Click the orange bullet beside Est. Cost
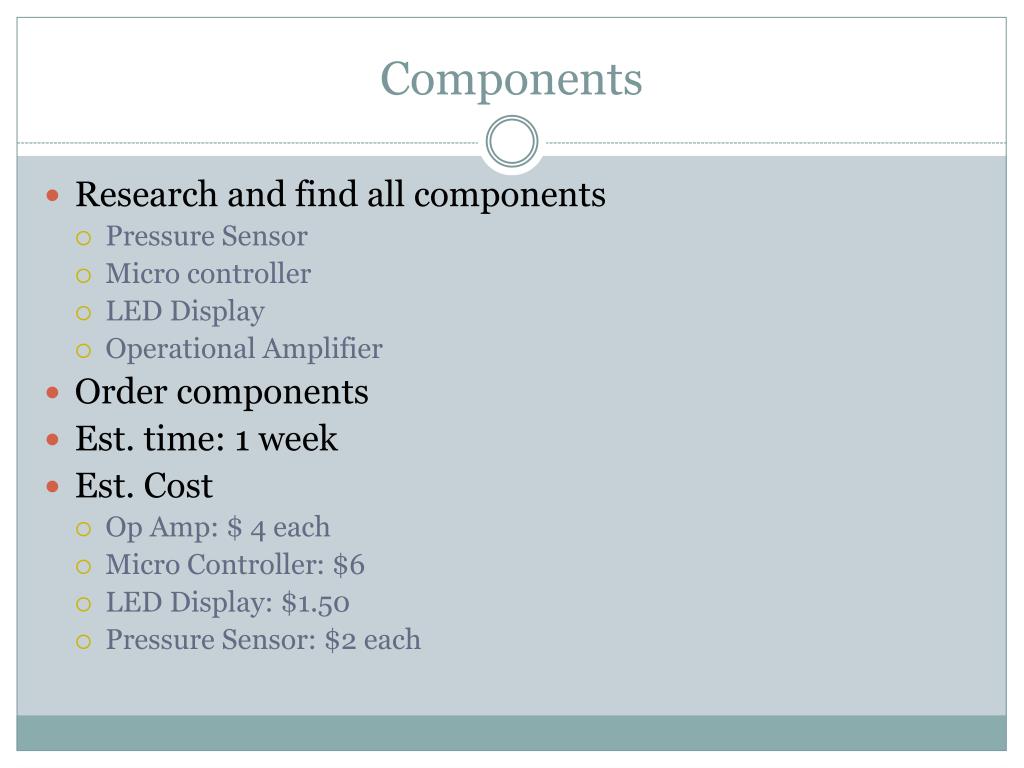The width and height of the screenshot is (1024, 768). tap(53, 487)
